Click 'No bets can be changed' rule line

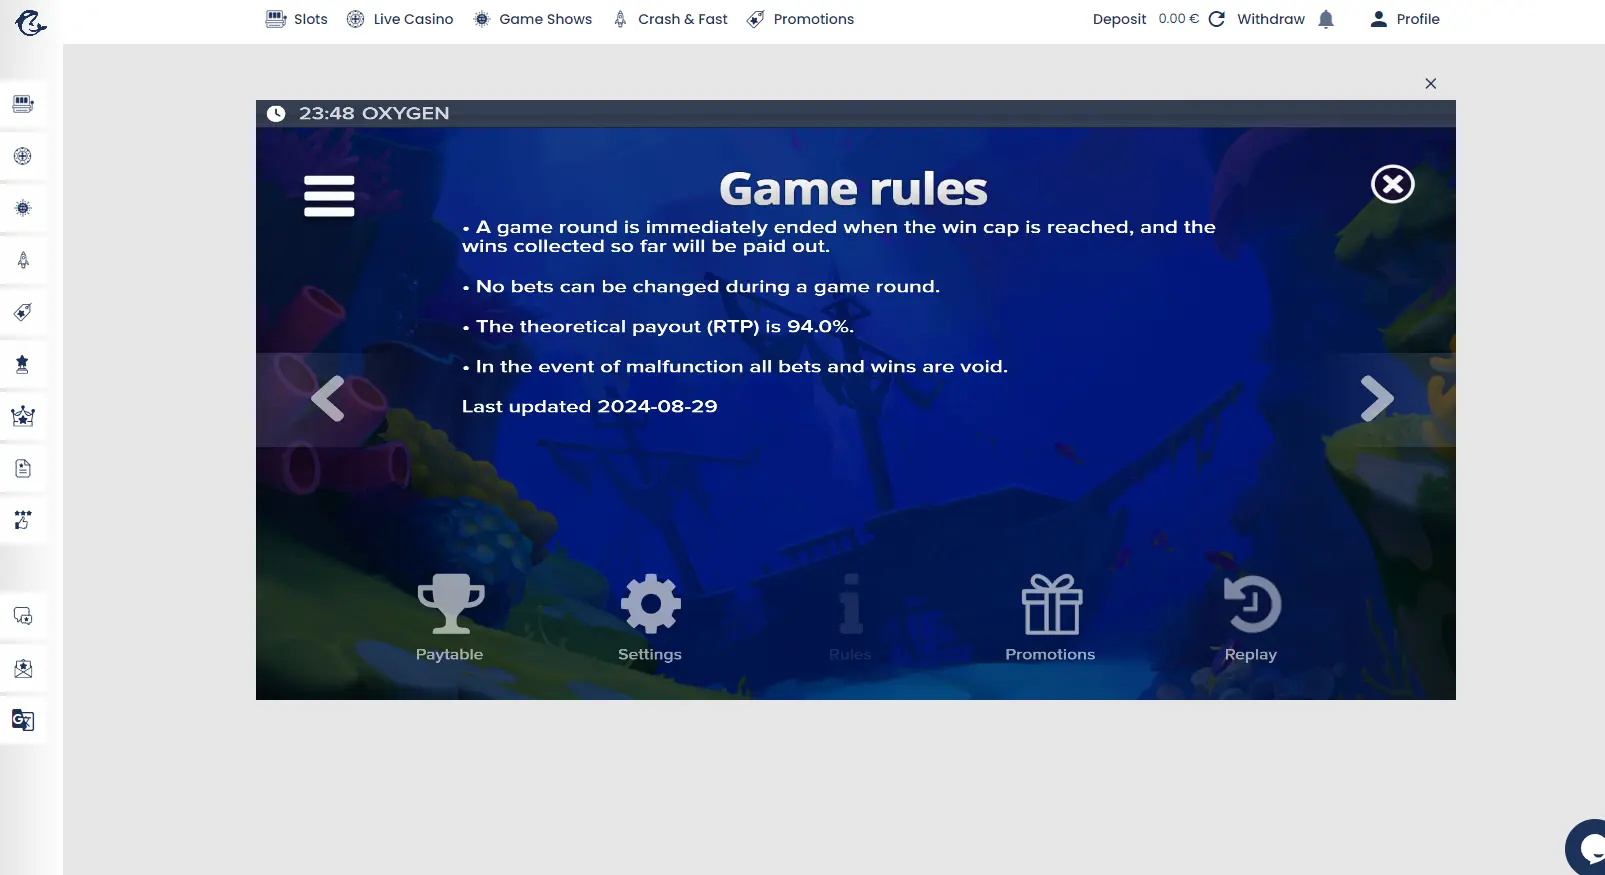pyautogui.click(x=701, y=286)
